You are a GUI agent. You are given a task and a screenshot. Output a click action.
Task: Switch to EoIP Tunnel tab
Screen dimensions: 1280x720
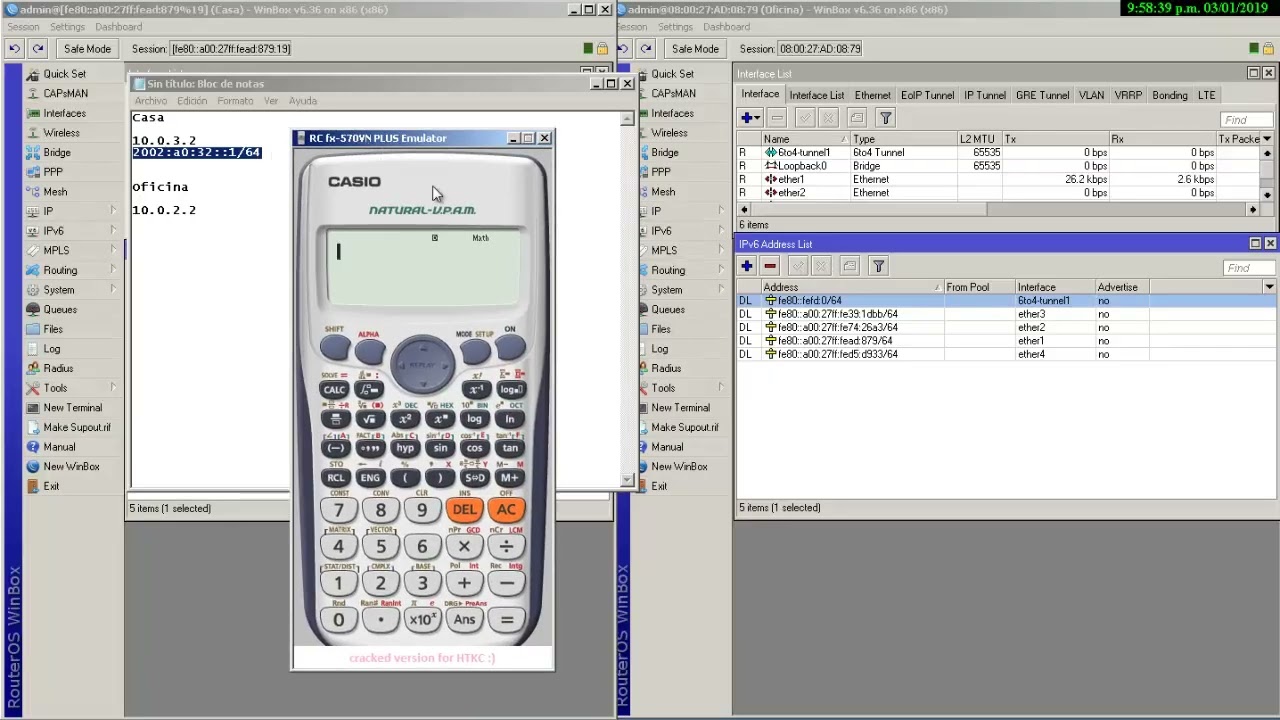pos(927,95)
